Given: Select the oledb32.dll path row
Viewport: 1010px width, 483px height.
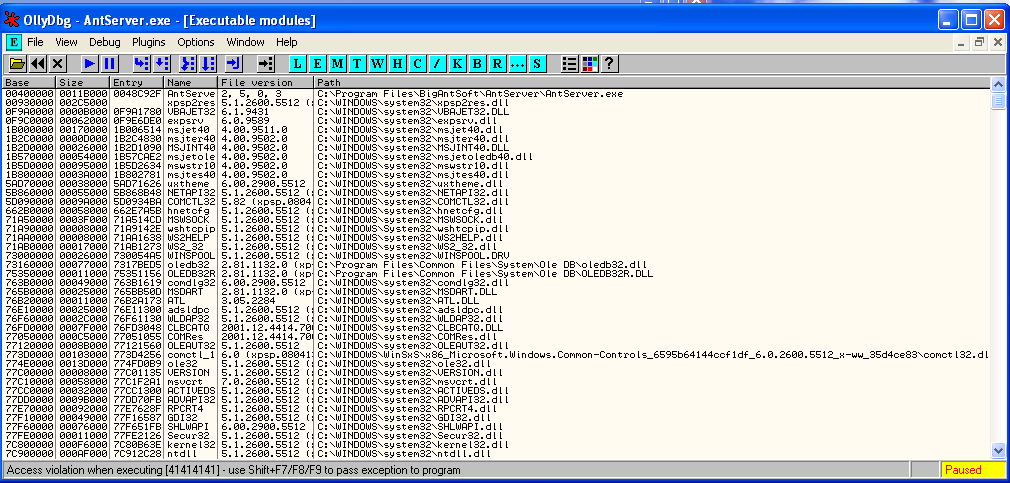Looking at the screenshot, I should [481, 265].
